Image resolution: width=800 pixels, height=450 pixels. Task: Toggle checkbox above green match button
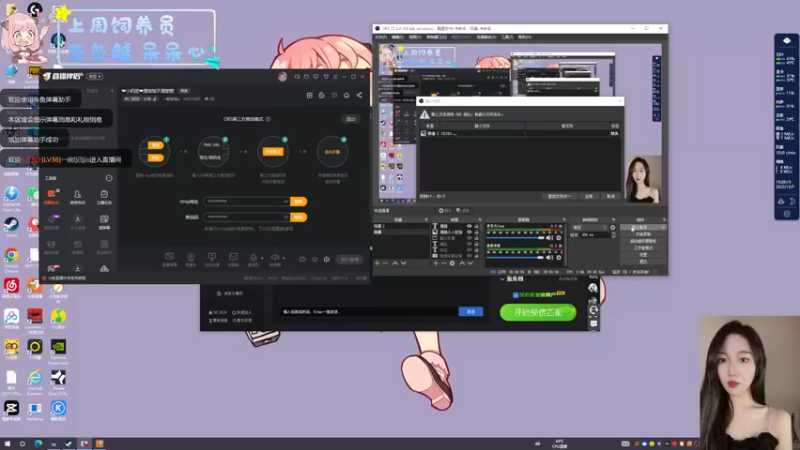(515, 295)
